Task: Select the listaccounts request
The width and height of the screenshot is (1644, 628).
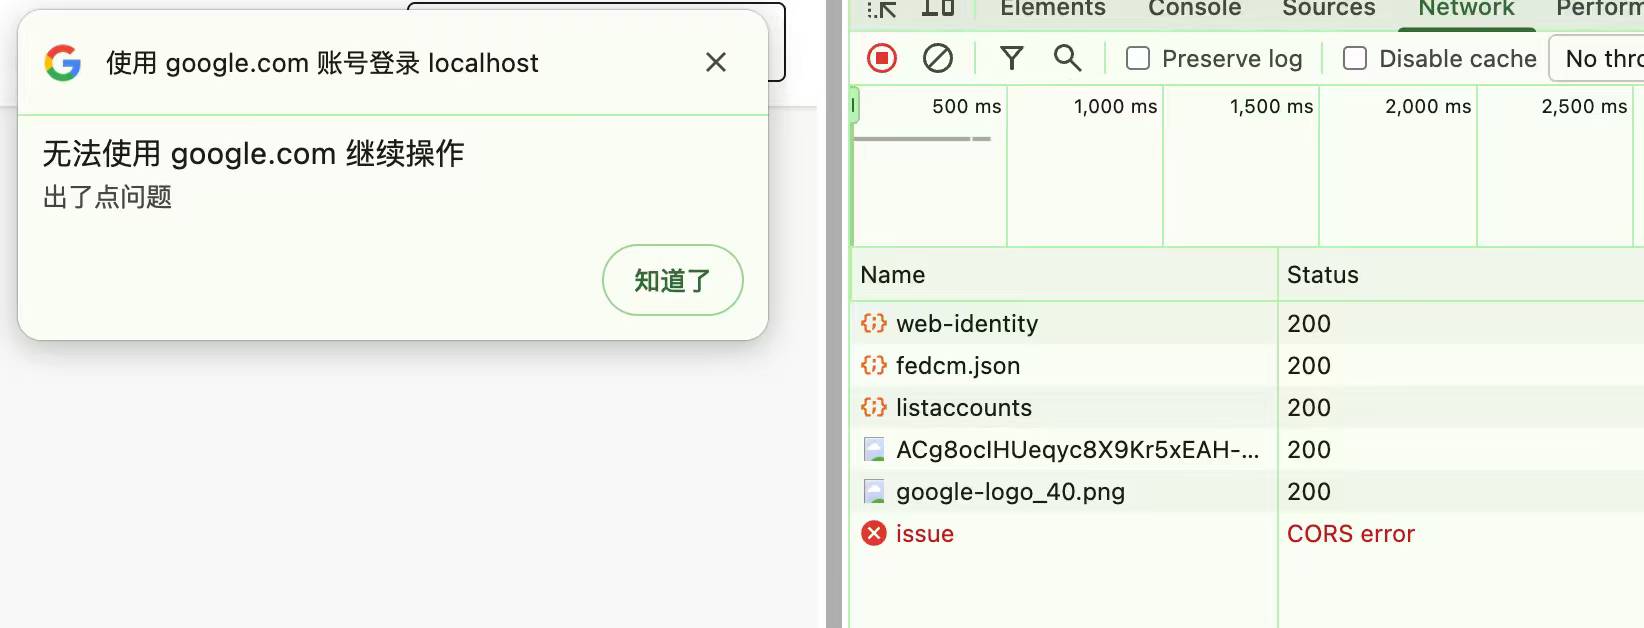Action: pos(964,407)
